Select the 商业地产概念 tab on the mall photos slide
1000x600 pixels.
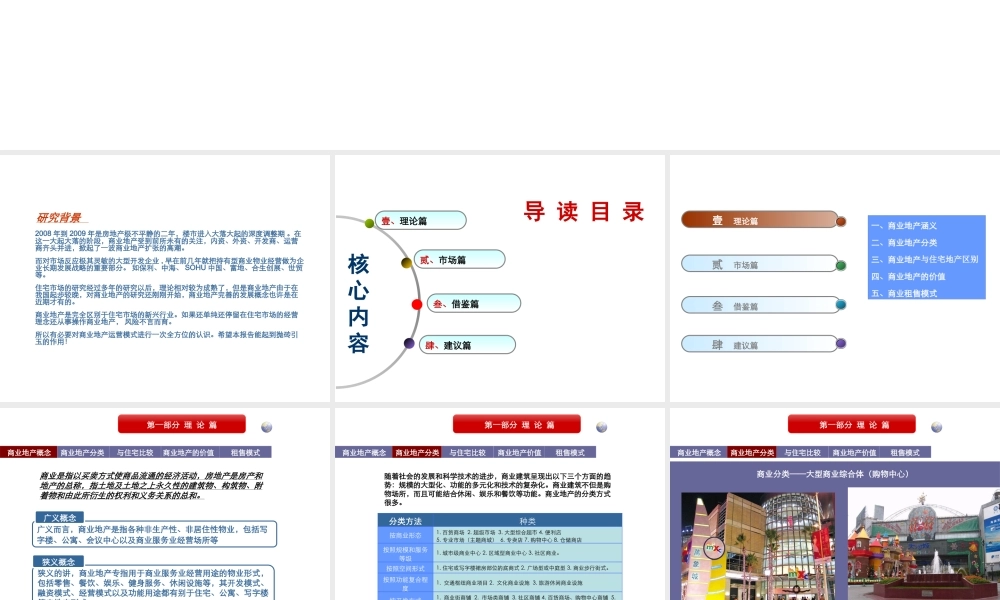(699, 452)
